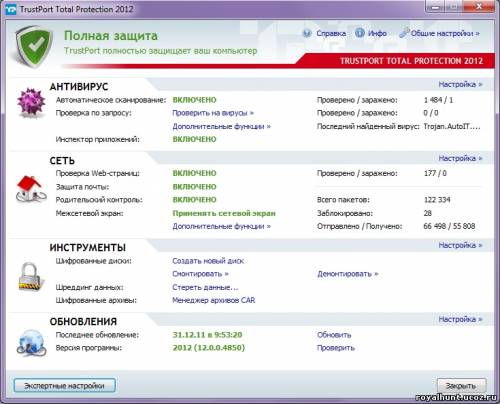500x404 pixels.
Task: Open Настройка link for Сеть section
Action: click(x=460, y=158)
